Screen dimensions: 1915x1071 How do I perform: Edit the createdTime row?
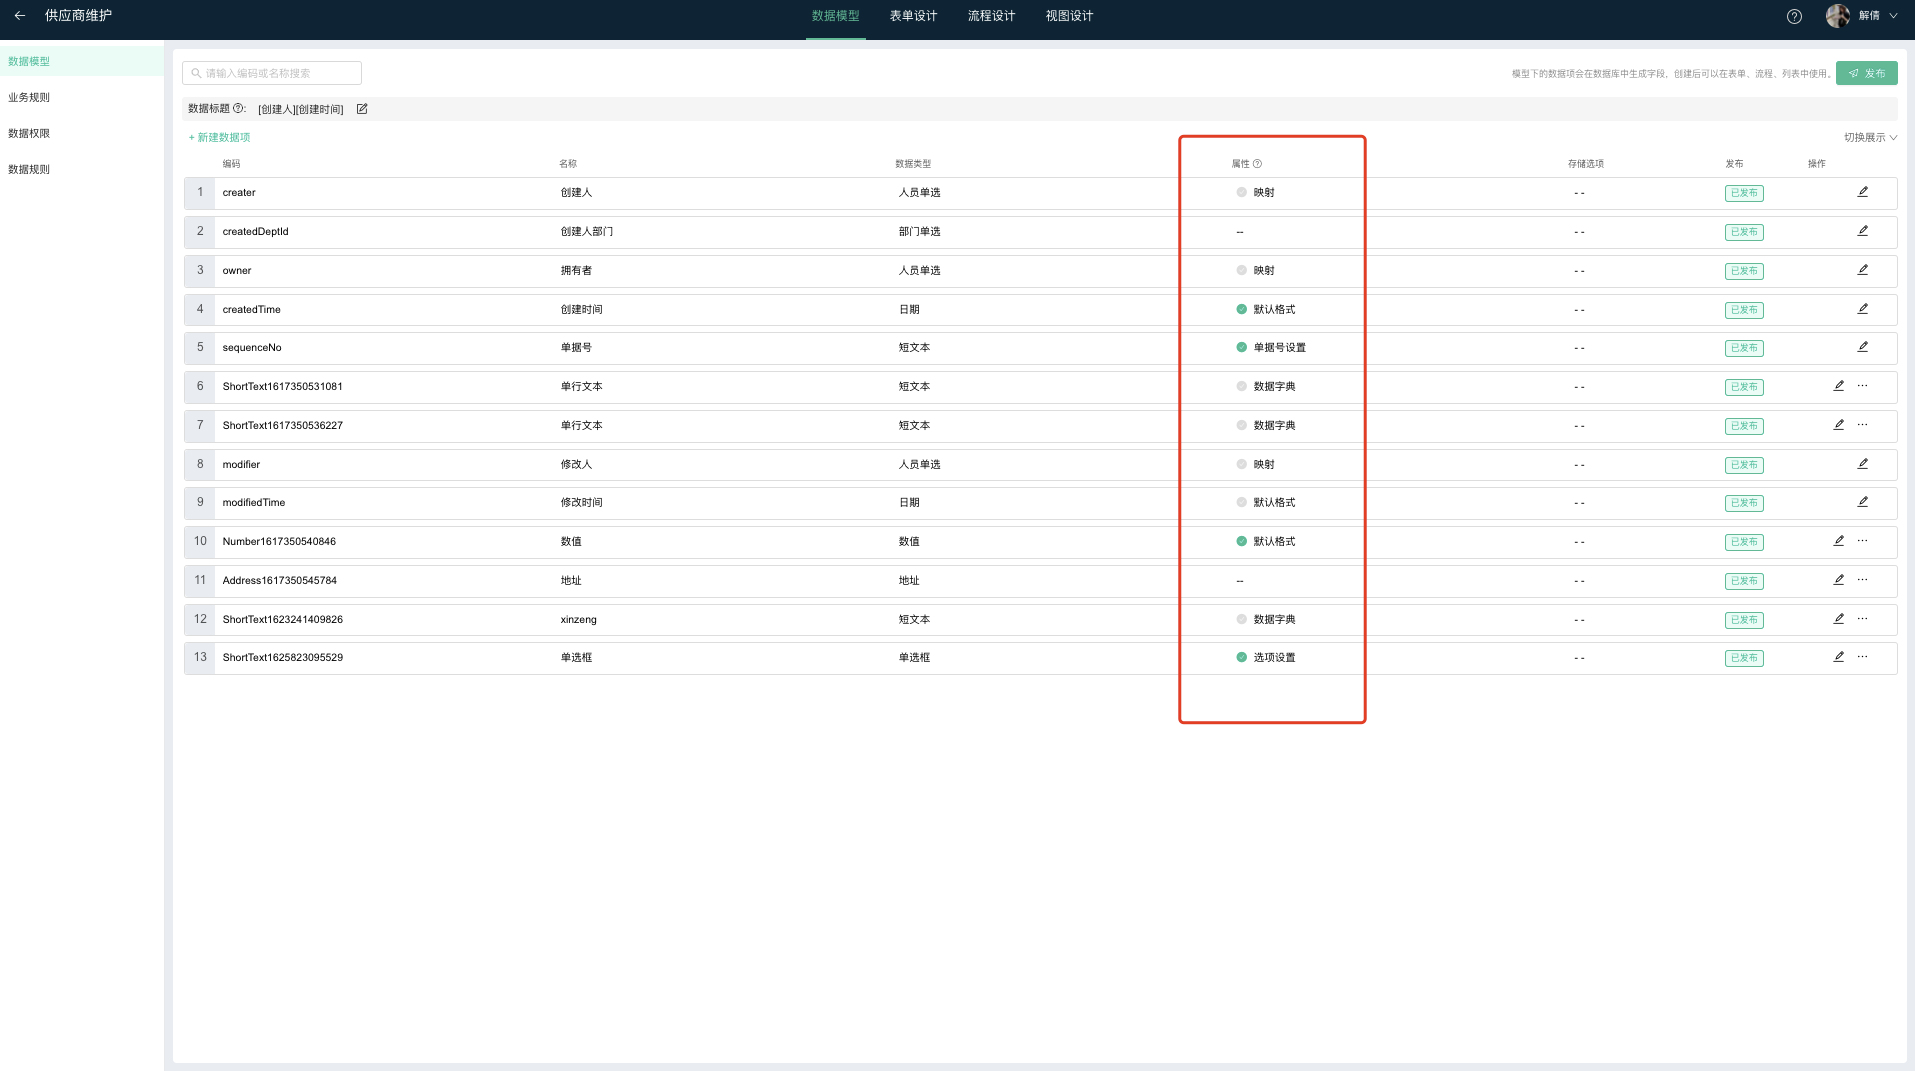(x=1863, y=309)
